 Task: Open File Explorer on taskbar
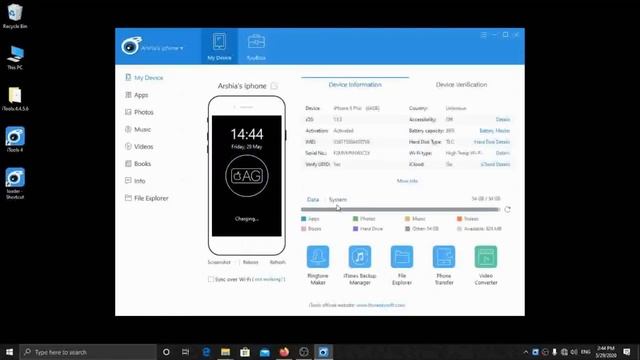pos(225,352)
